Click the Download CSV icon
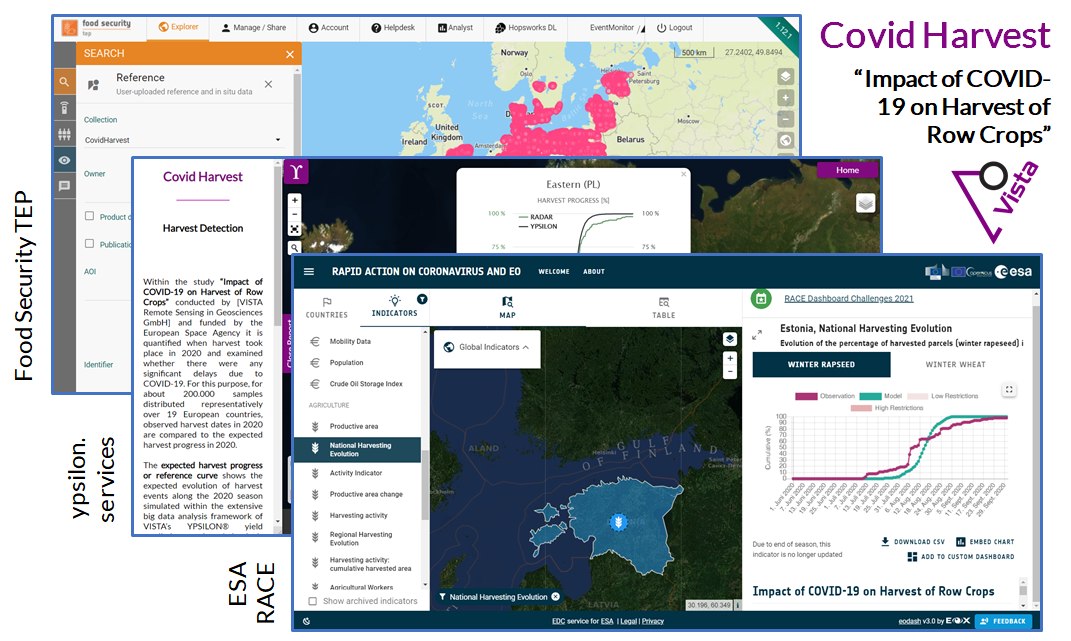Image resolution: width=1071 pixels, height=641 pixels. (x=883, y=542)
